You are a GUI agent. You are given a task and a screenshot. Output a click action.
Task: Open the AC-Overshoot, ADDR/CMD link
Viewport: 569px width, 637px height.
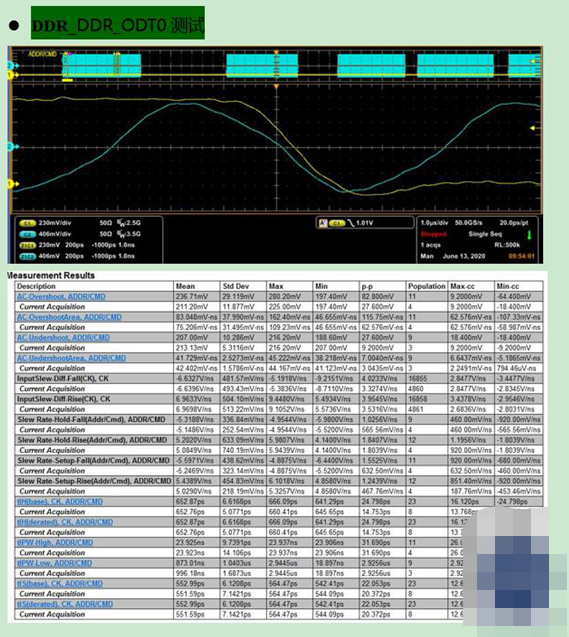pos(61,297)
